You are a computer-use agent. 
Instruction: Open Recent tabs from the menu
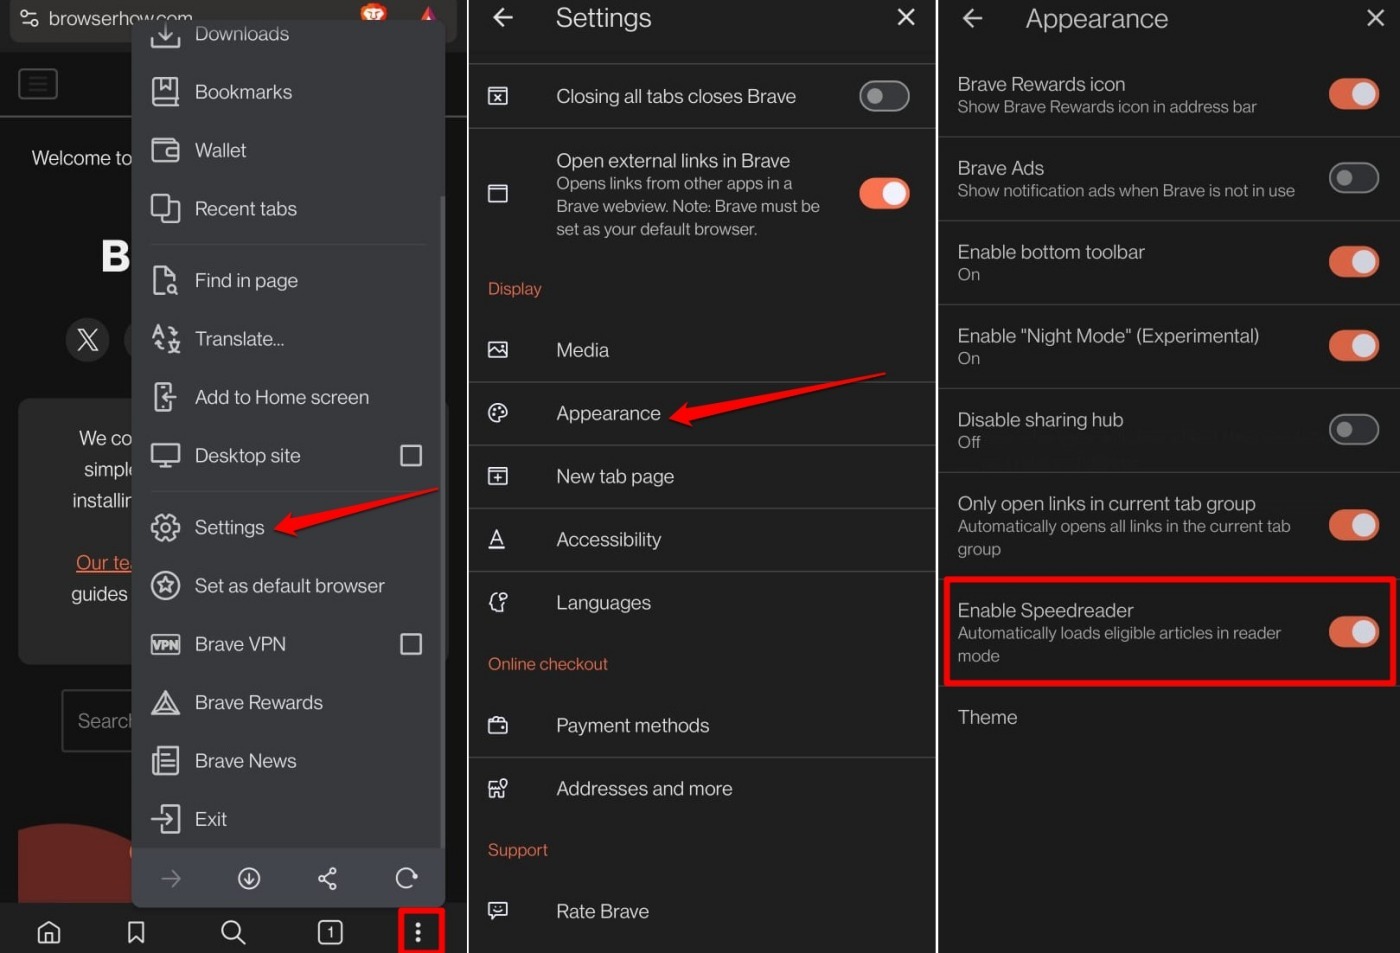(288, 208)
